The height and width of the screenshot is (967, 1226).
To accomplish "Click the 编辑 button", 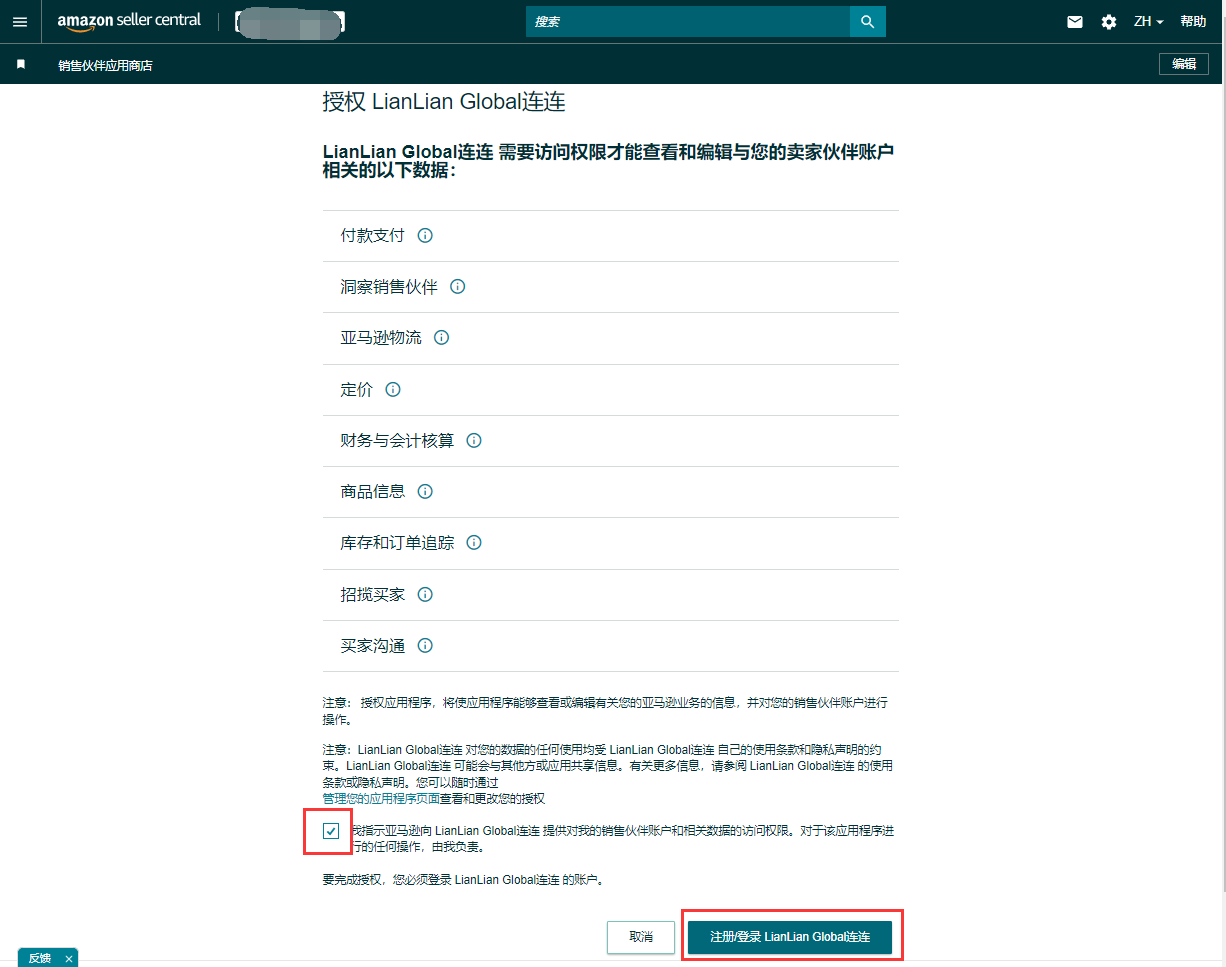I will (1184, 64).
